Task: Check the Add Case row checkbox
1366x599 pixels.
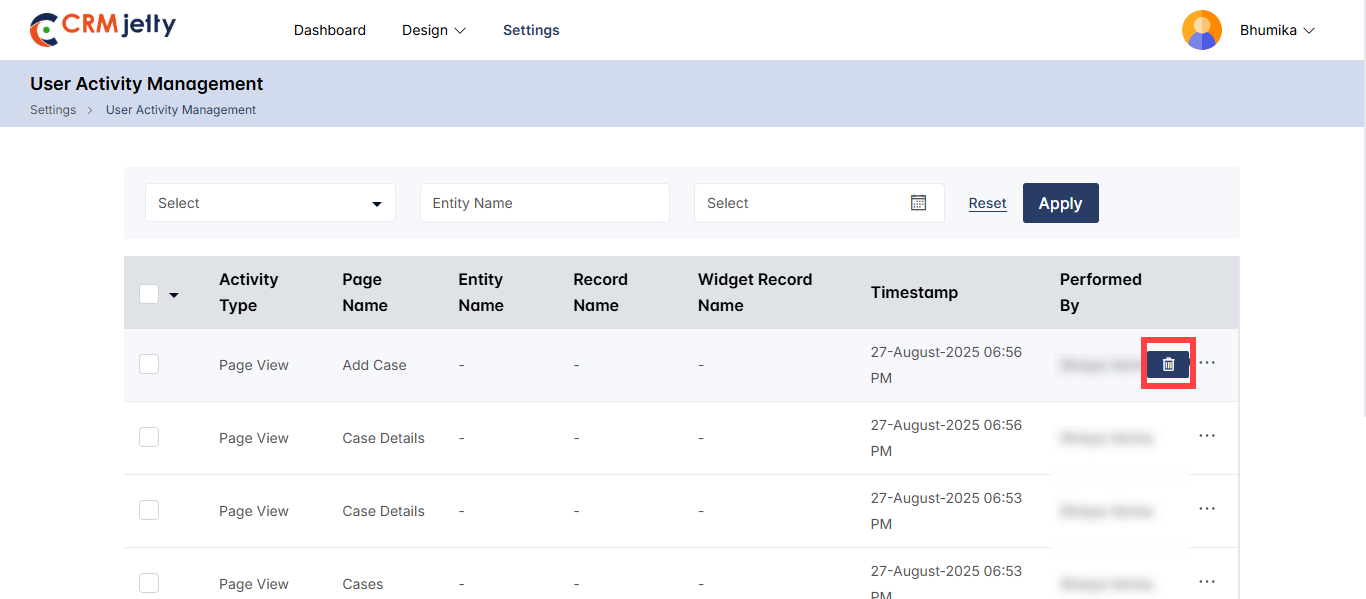Action: (x=149, y=364)
